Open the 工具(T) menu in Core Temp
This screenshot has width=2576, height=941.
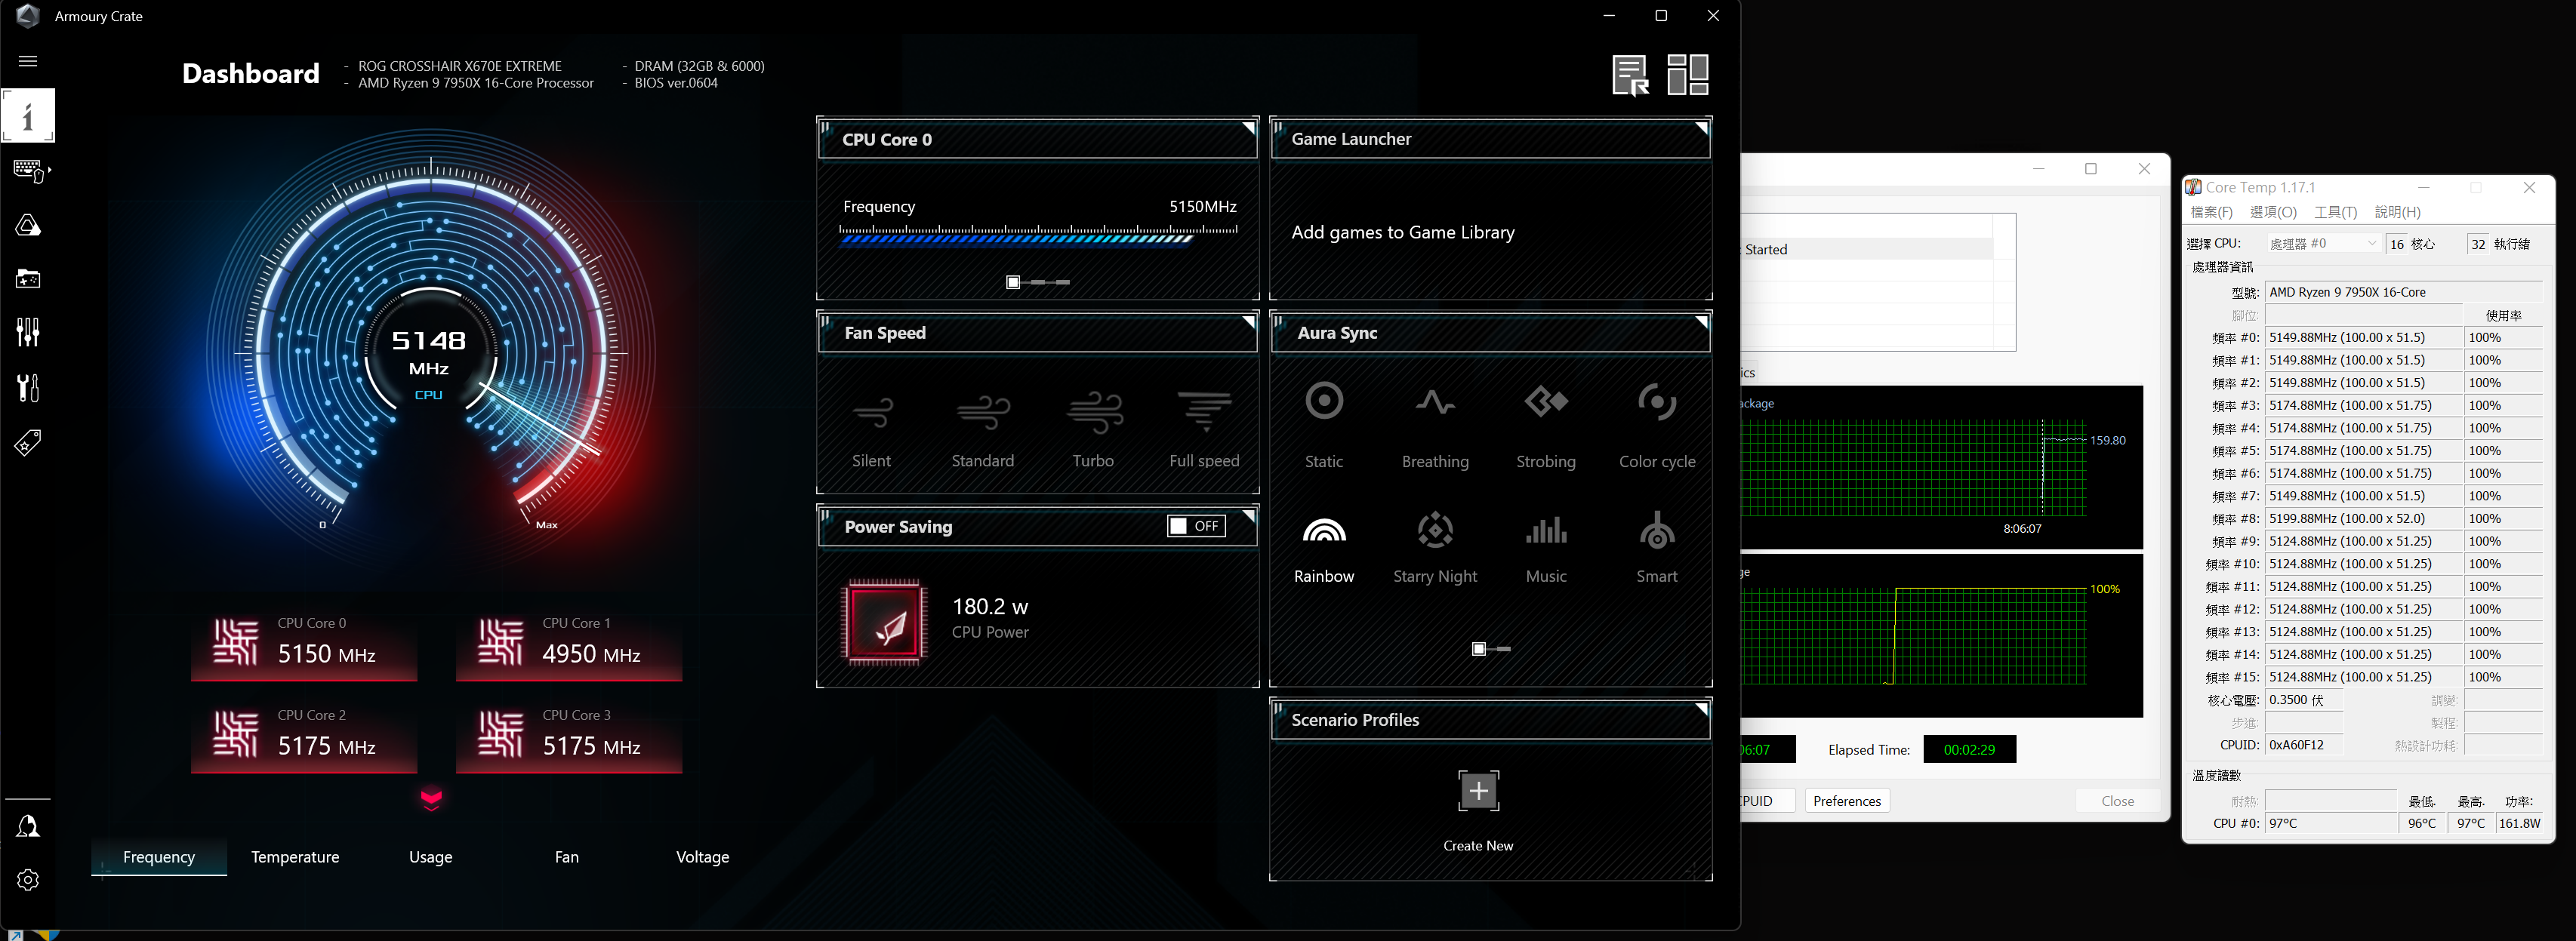(x=2335, y=212)
